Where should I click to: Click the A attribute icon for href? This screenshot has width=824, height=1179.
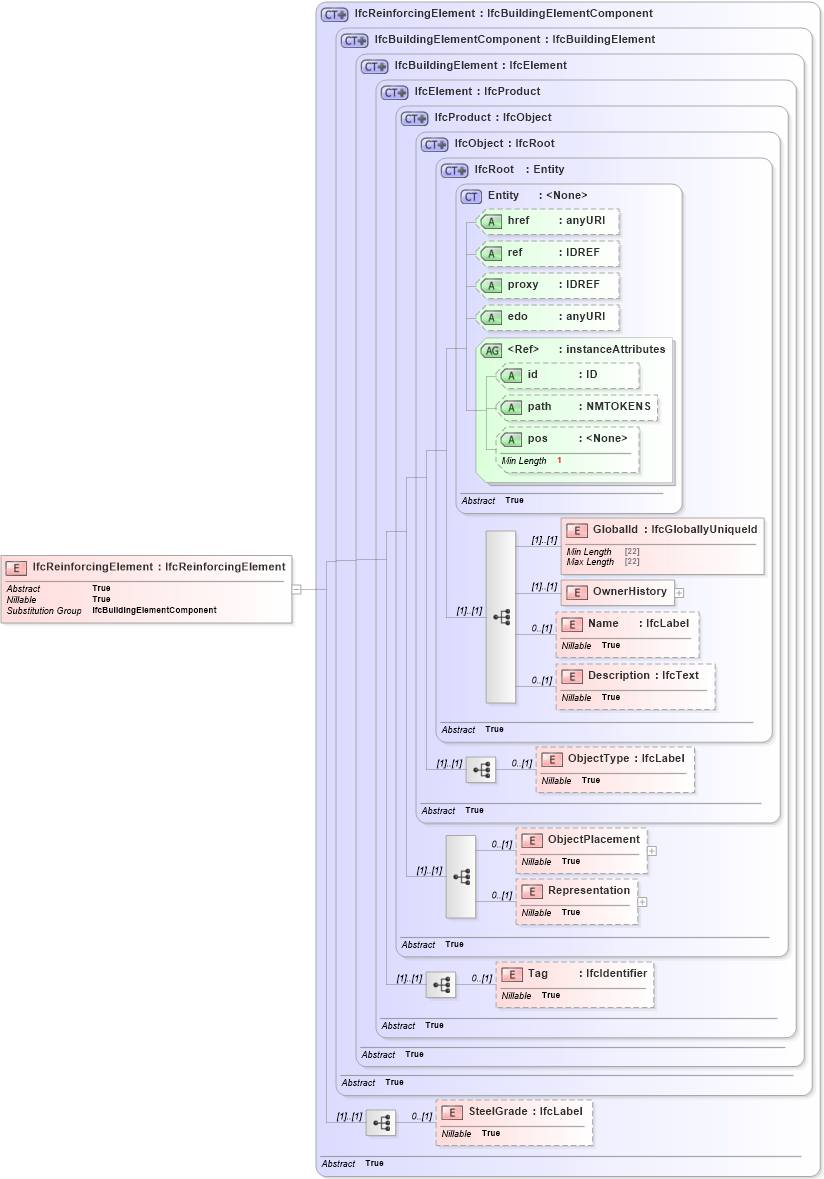tap(491, 221)
